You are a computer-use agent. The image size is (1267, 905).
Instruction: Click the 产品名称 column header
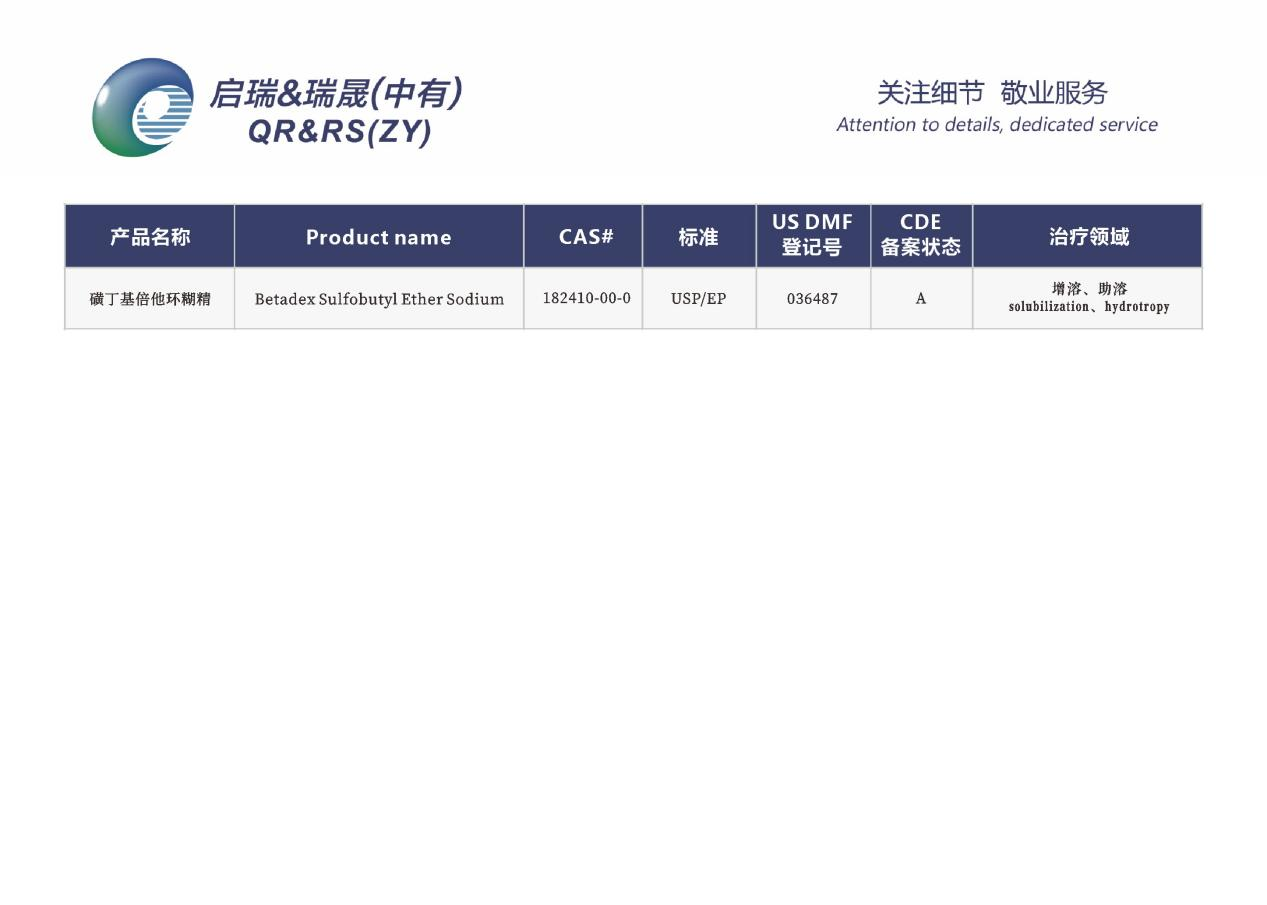coord(150,236)
